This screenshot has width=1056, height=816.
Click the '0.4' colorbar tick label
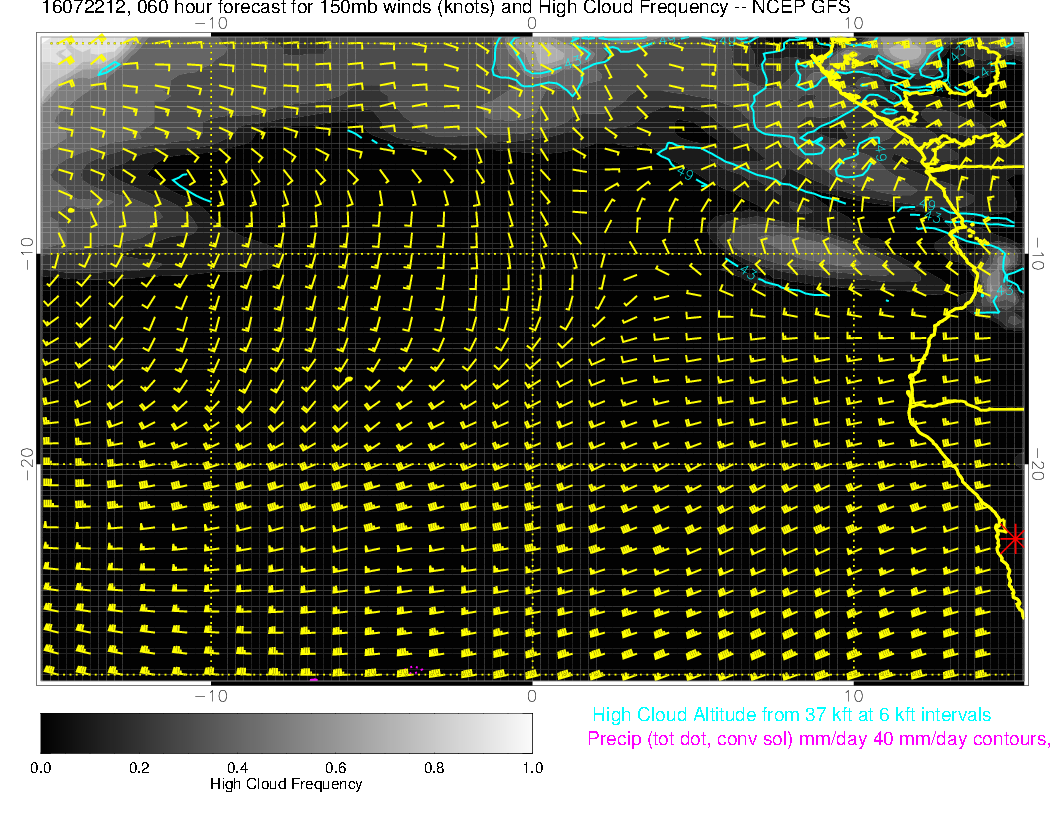[237, 768]
